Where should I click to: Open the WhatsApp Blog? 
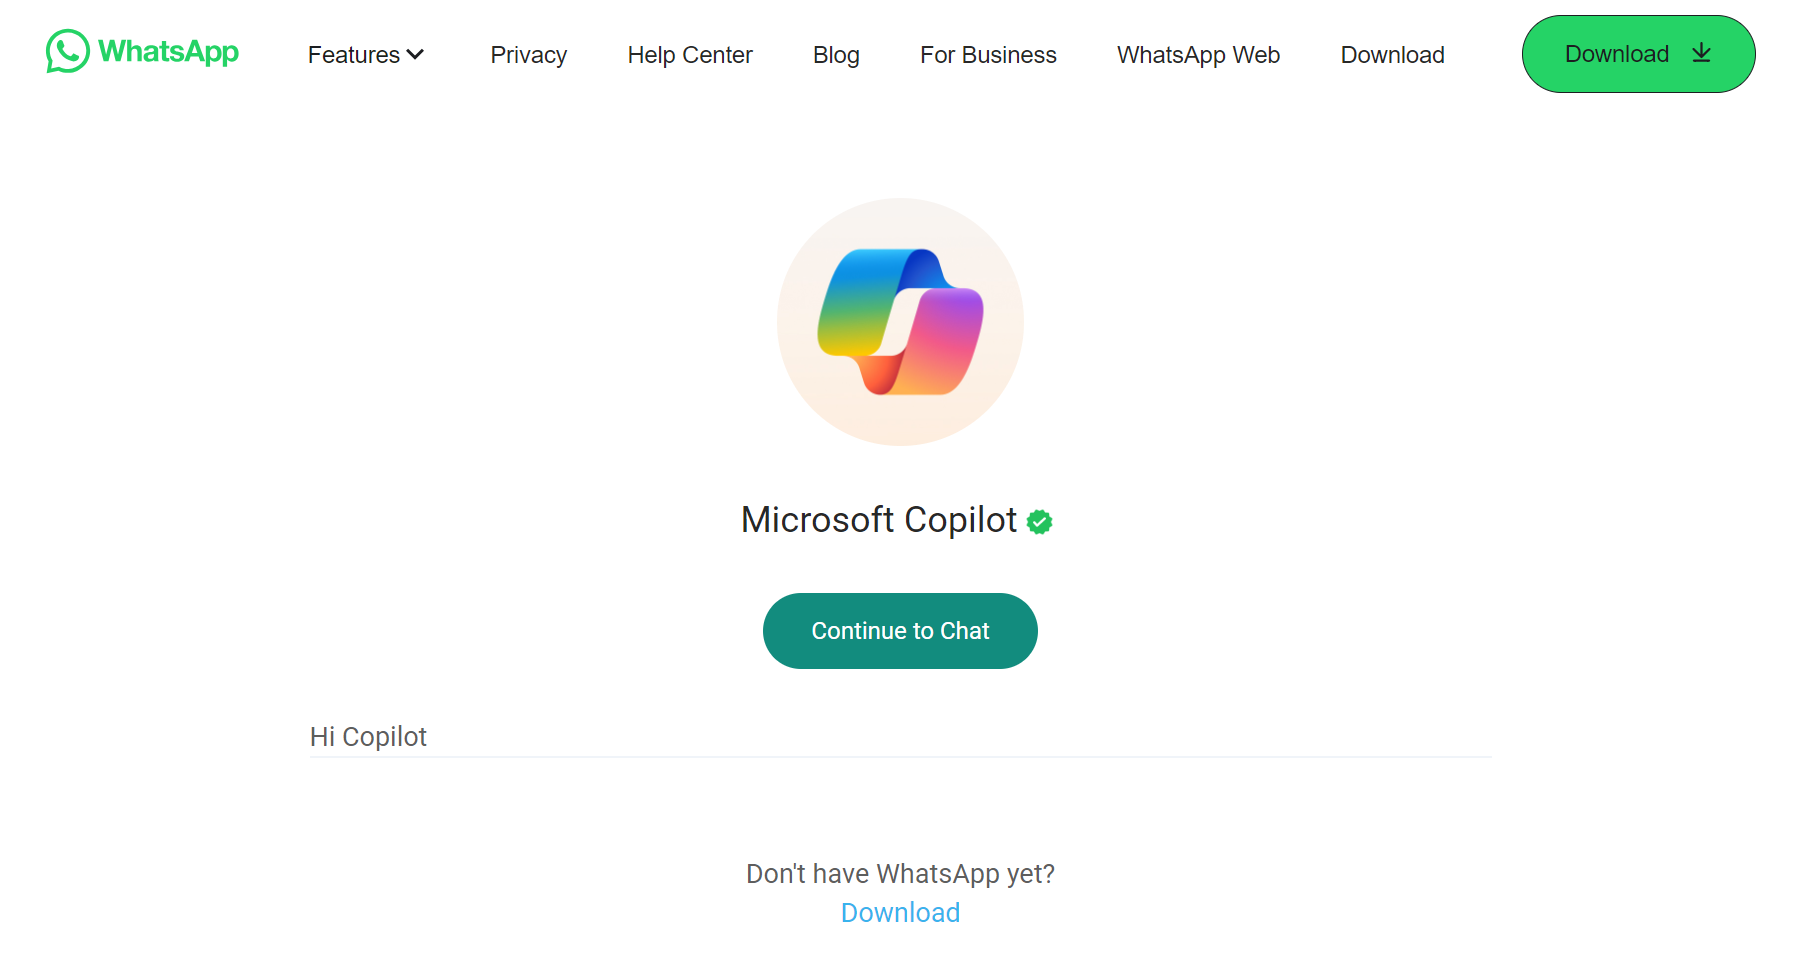pos(836,55)
